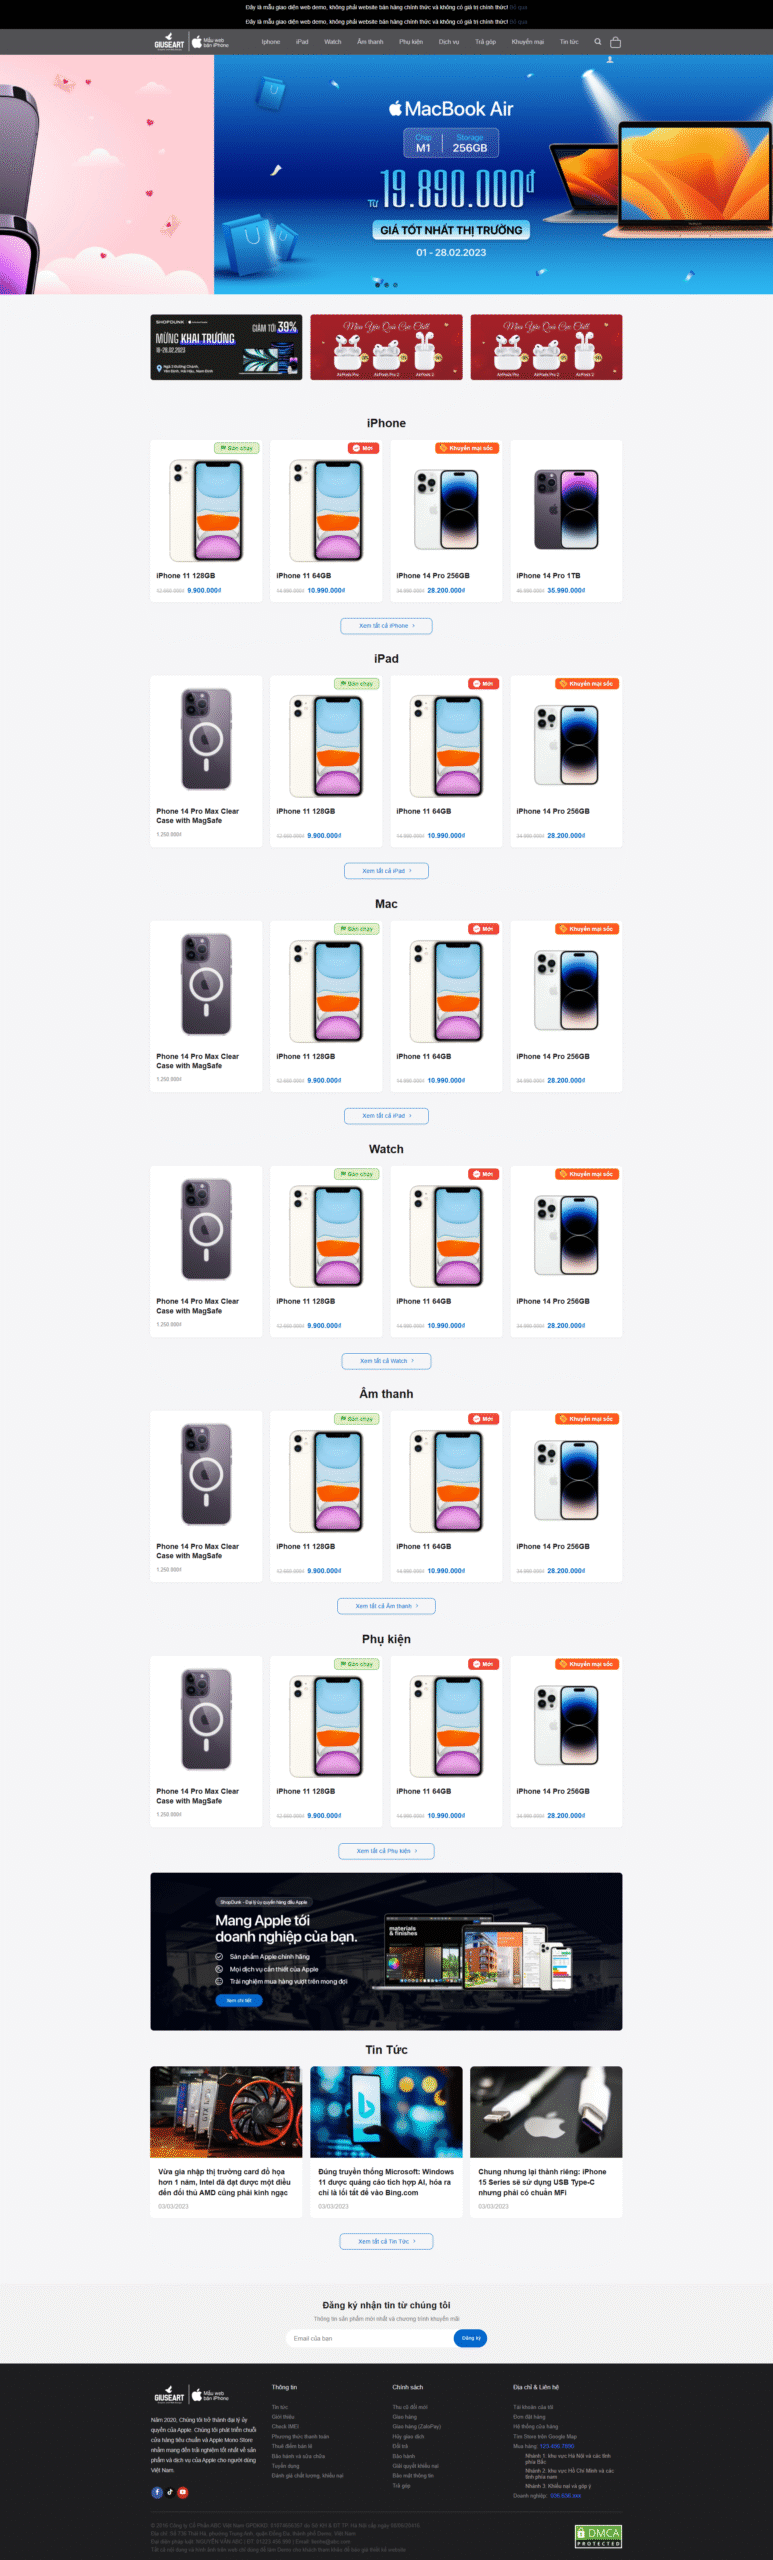This screenshot has height=2560, width=773.
Task: Expand 'Xem tất cả Tin Tức' link
Action: pyautogui.click(x=386, y=2241)
